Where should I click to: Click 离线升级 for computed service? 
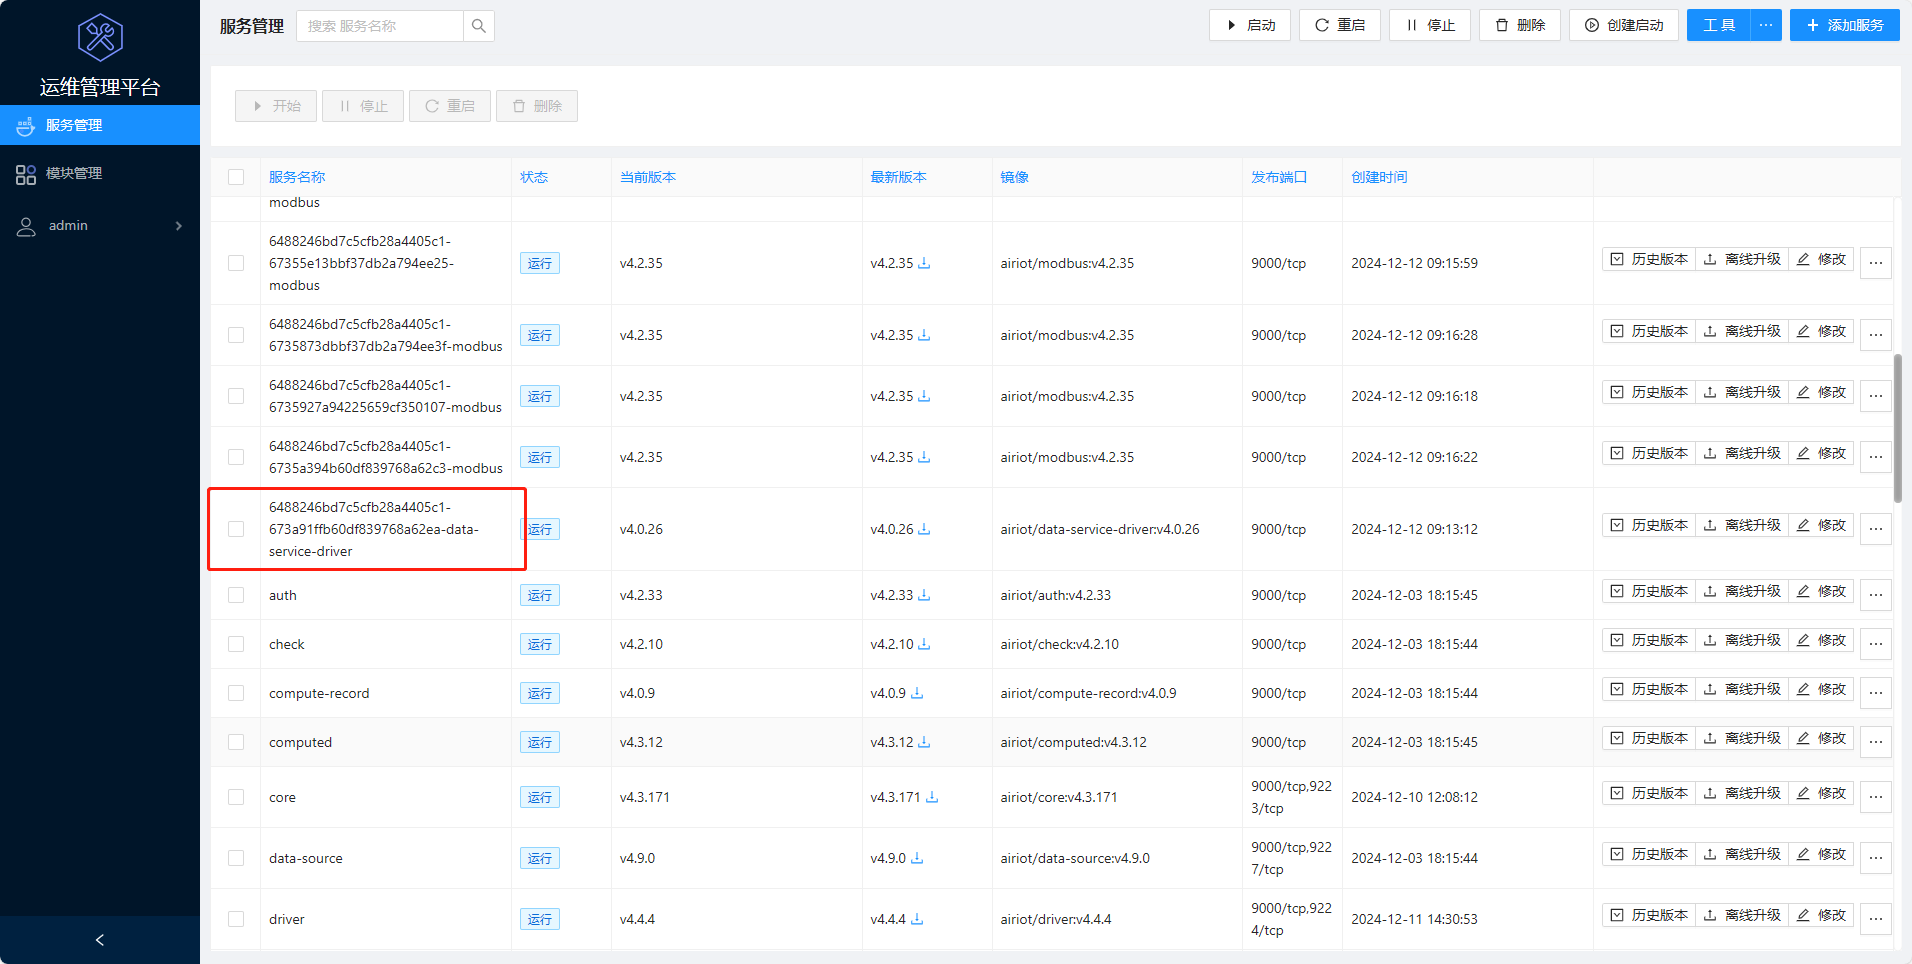[1742, 738]
